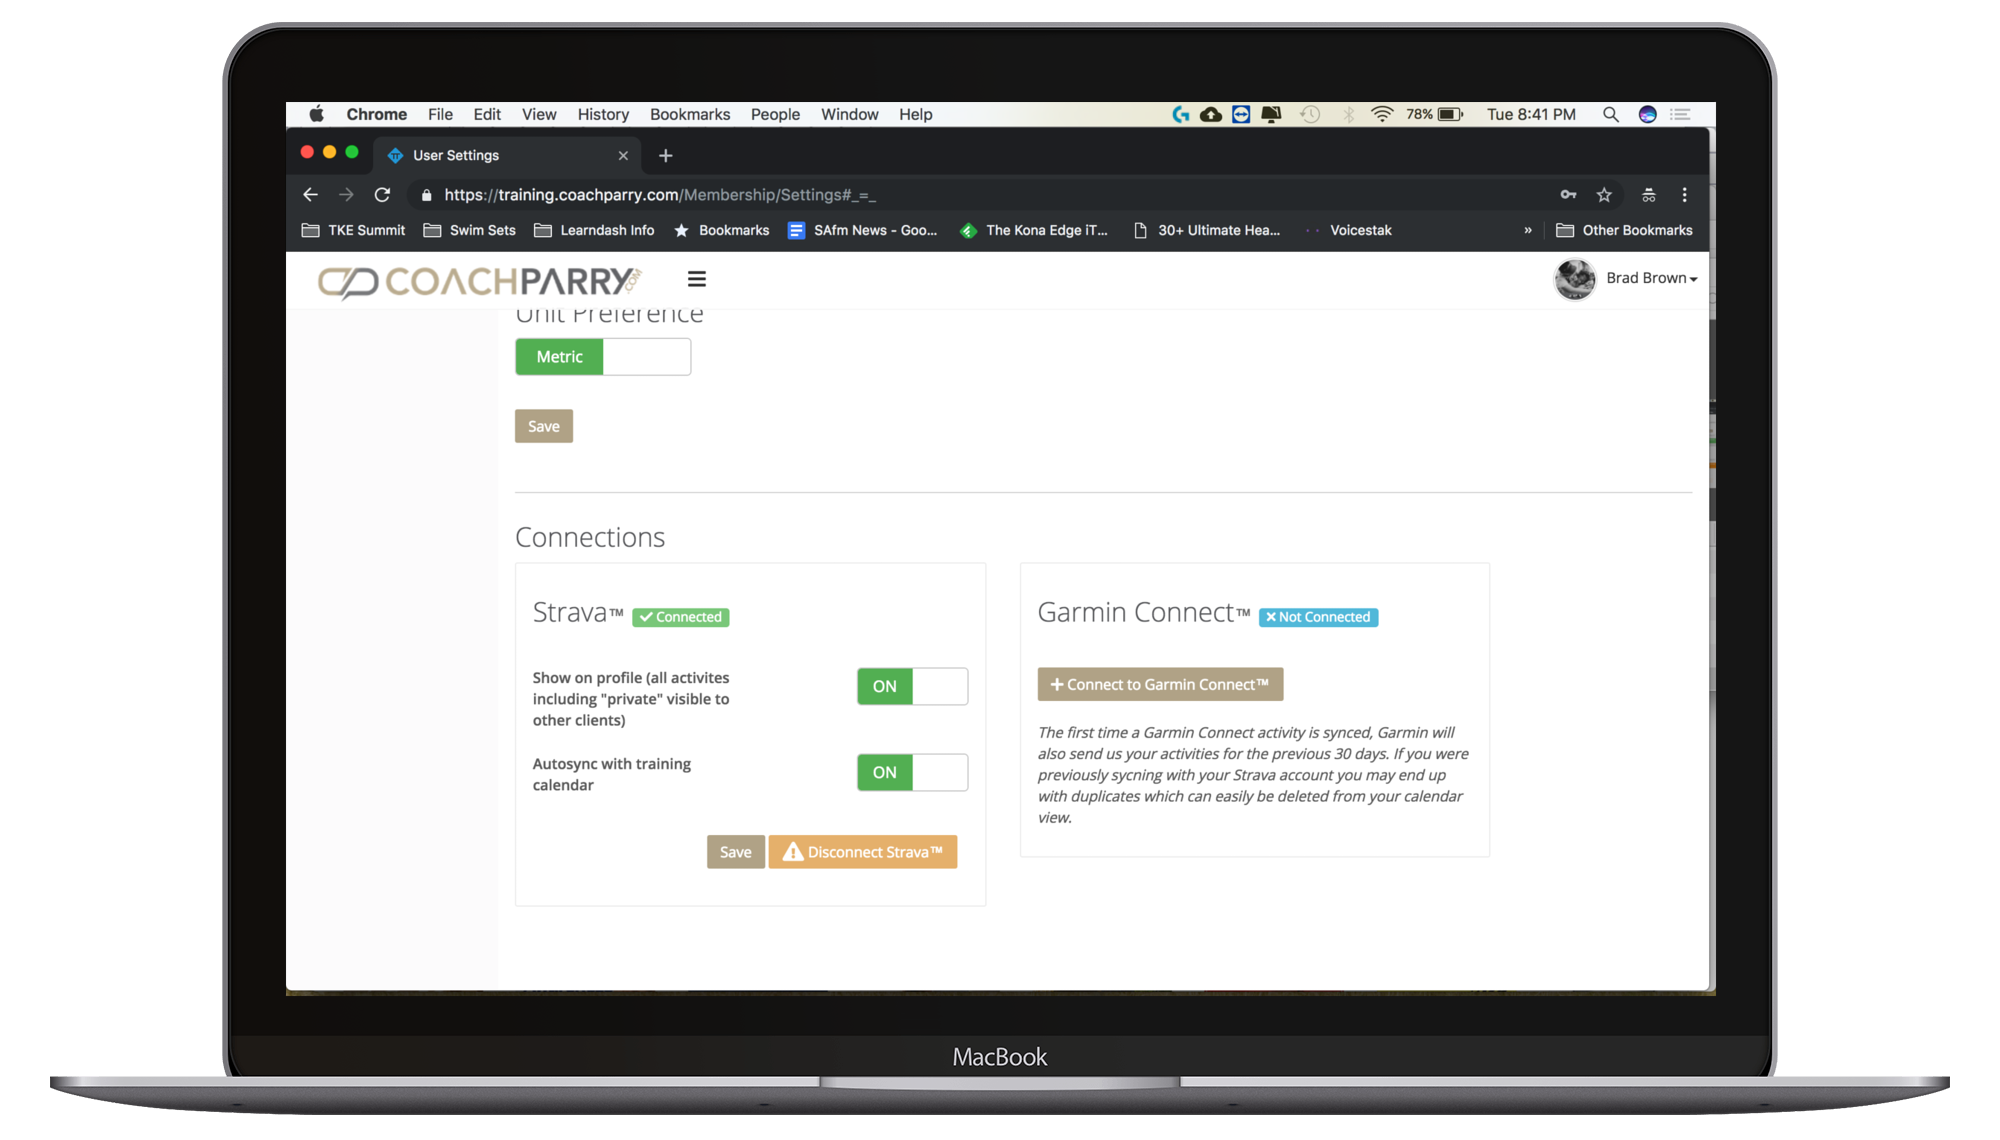
Task: Open the Bookmarks menu in the menu bar
Action: (x=690, y=115)
